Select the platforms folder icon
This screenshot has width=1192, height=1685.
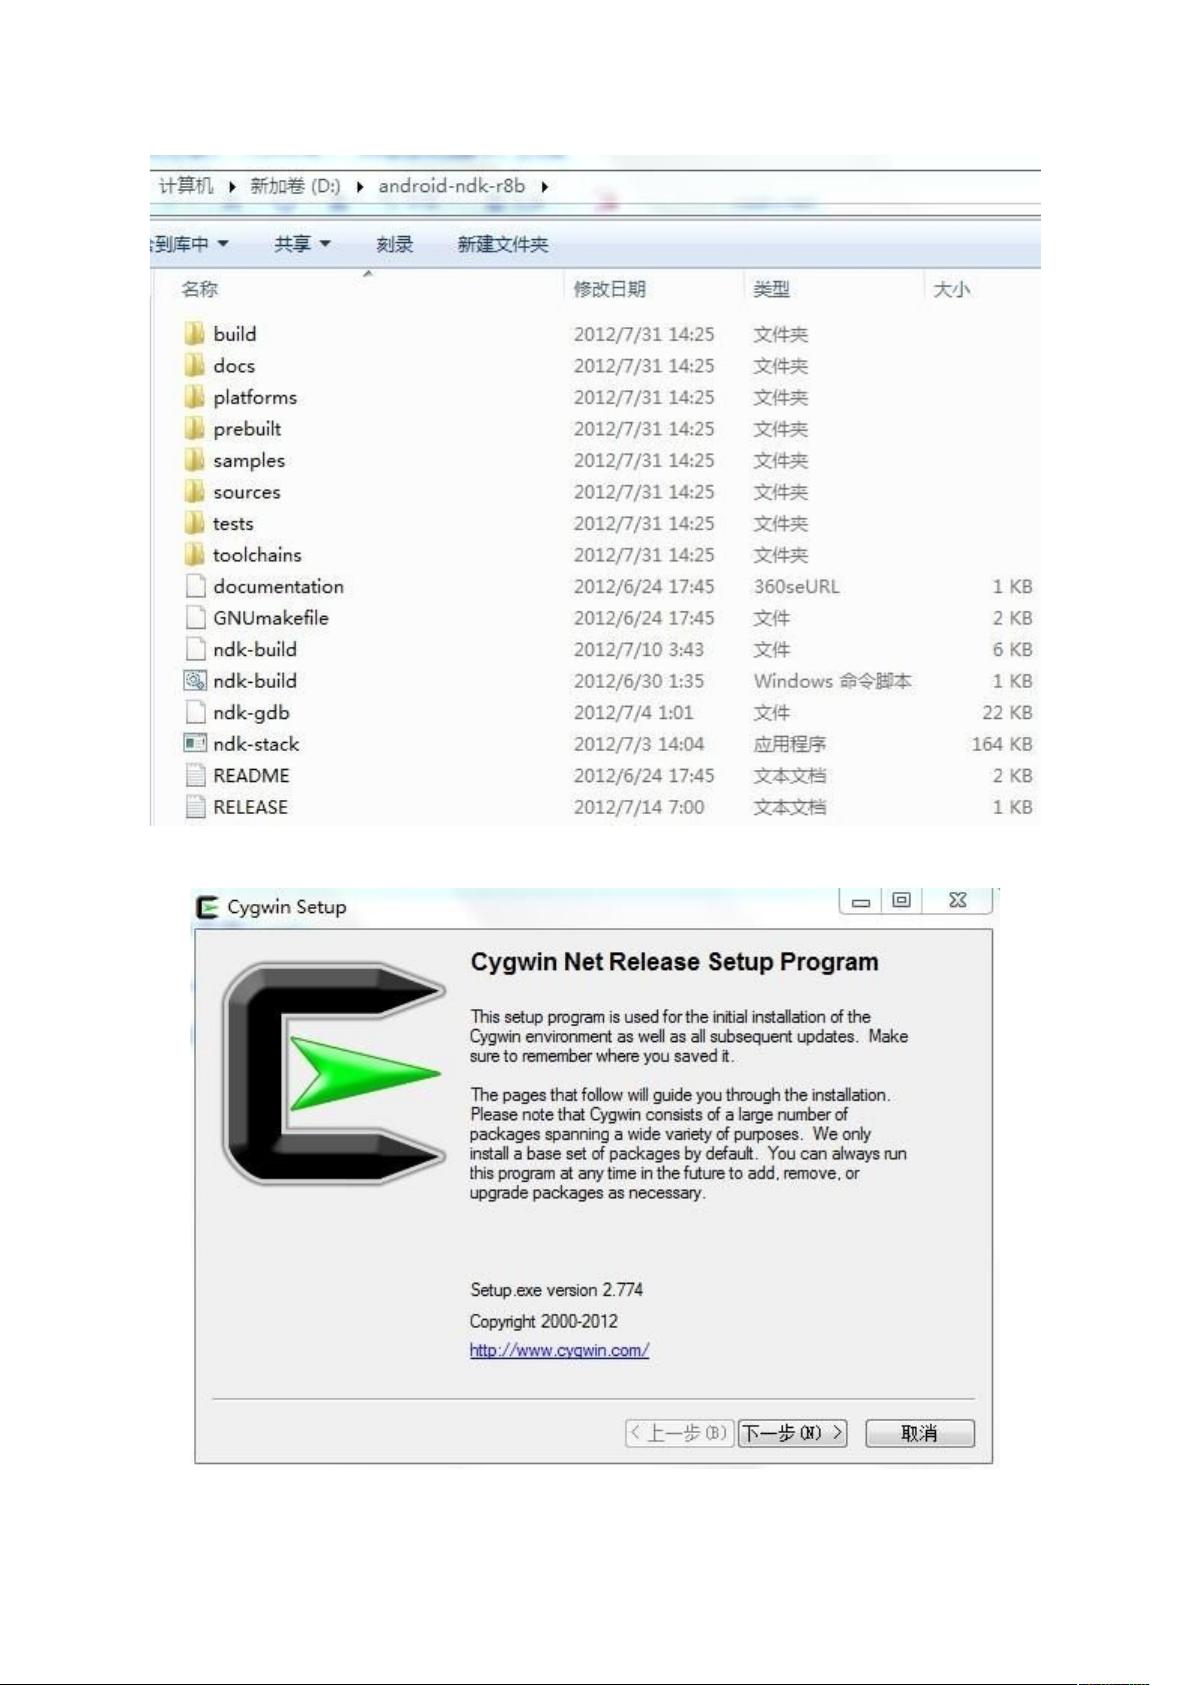point(194,396)
